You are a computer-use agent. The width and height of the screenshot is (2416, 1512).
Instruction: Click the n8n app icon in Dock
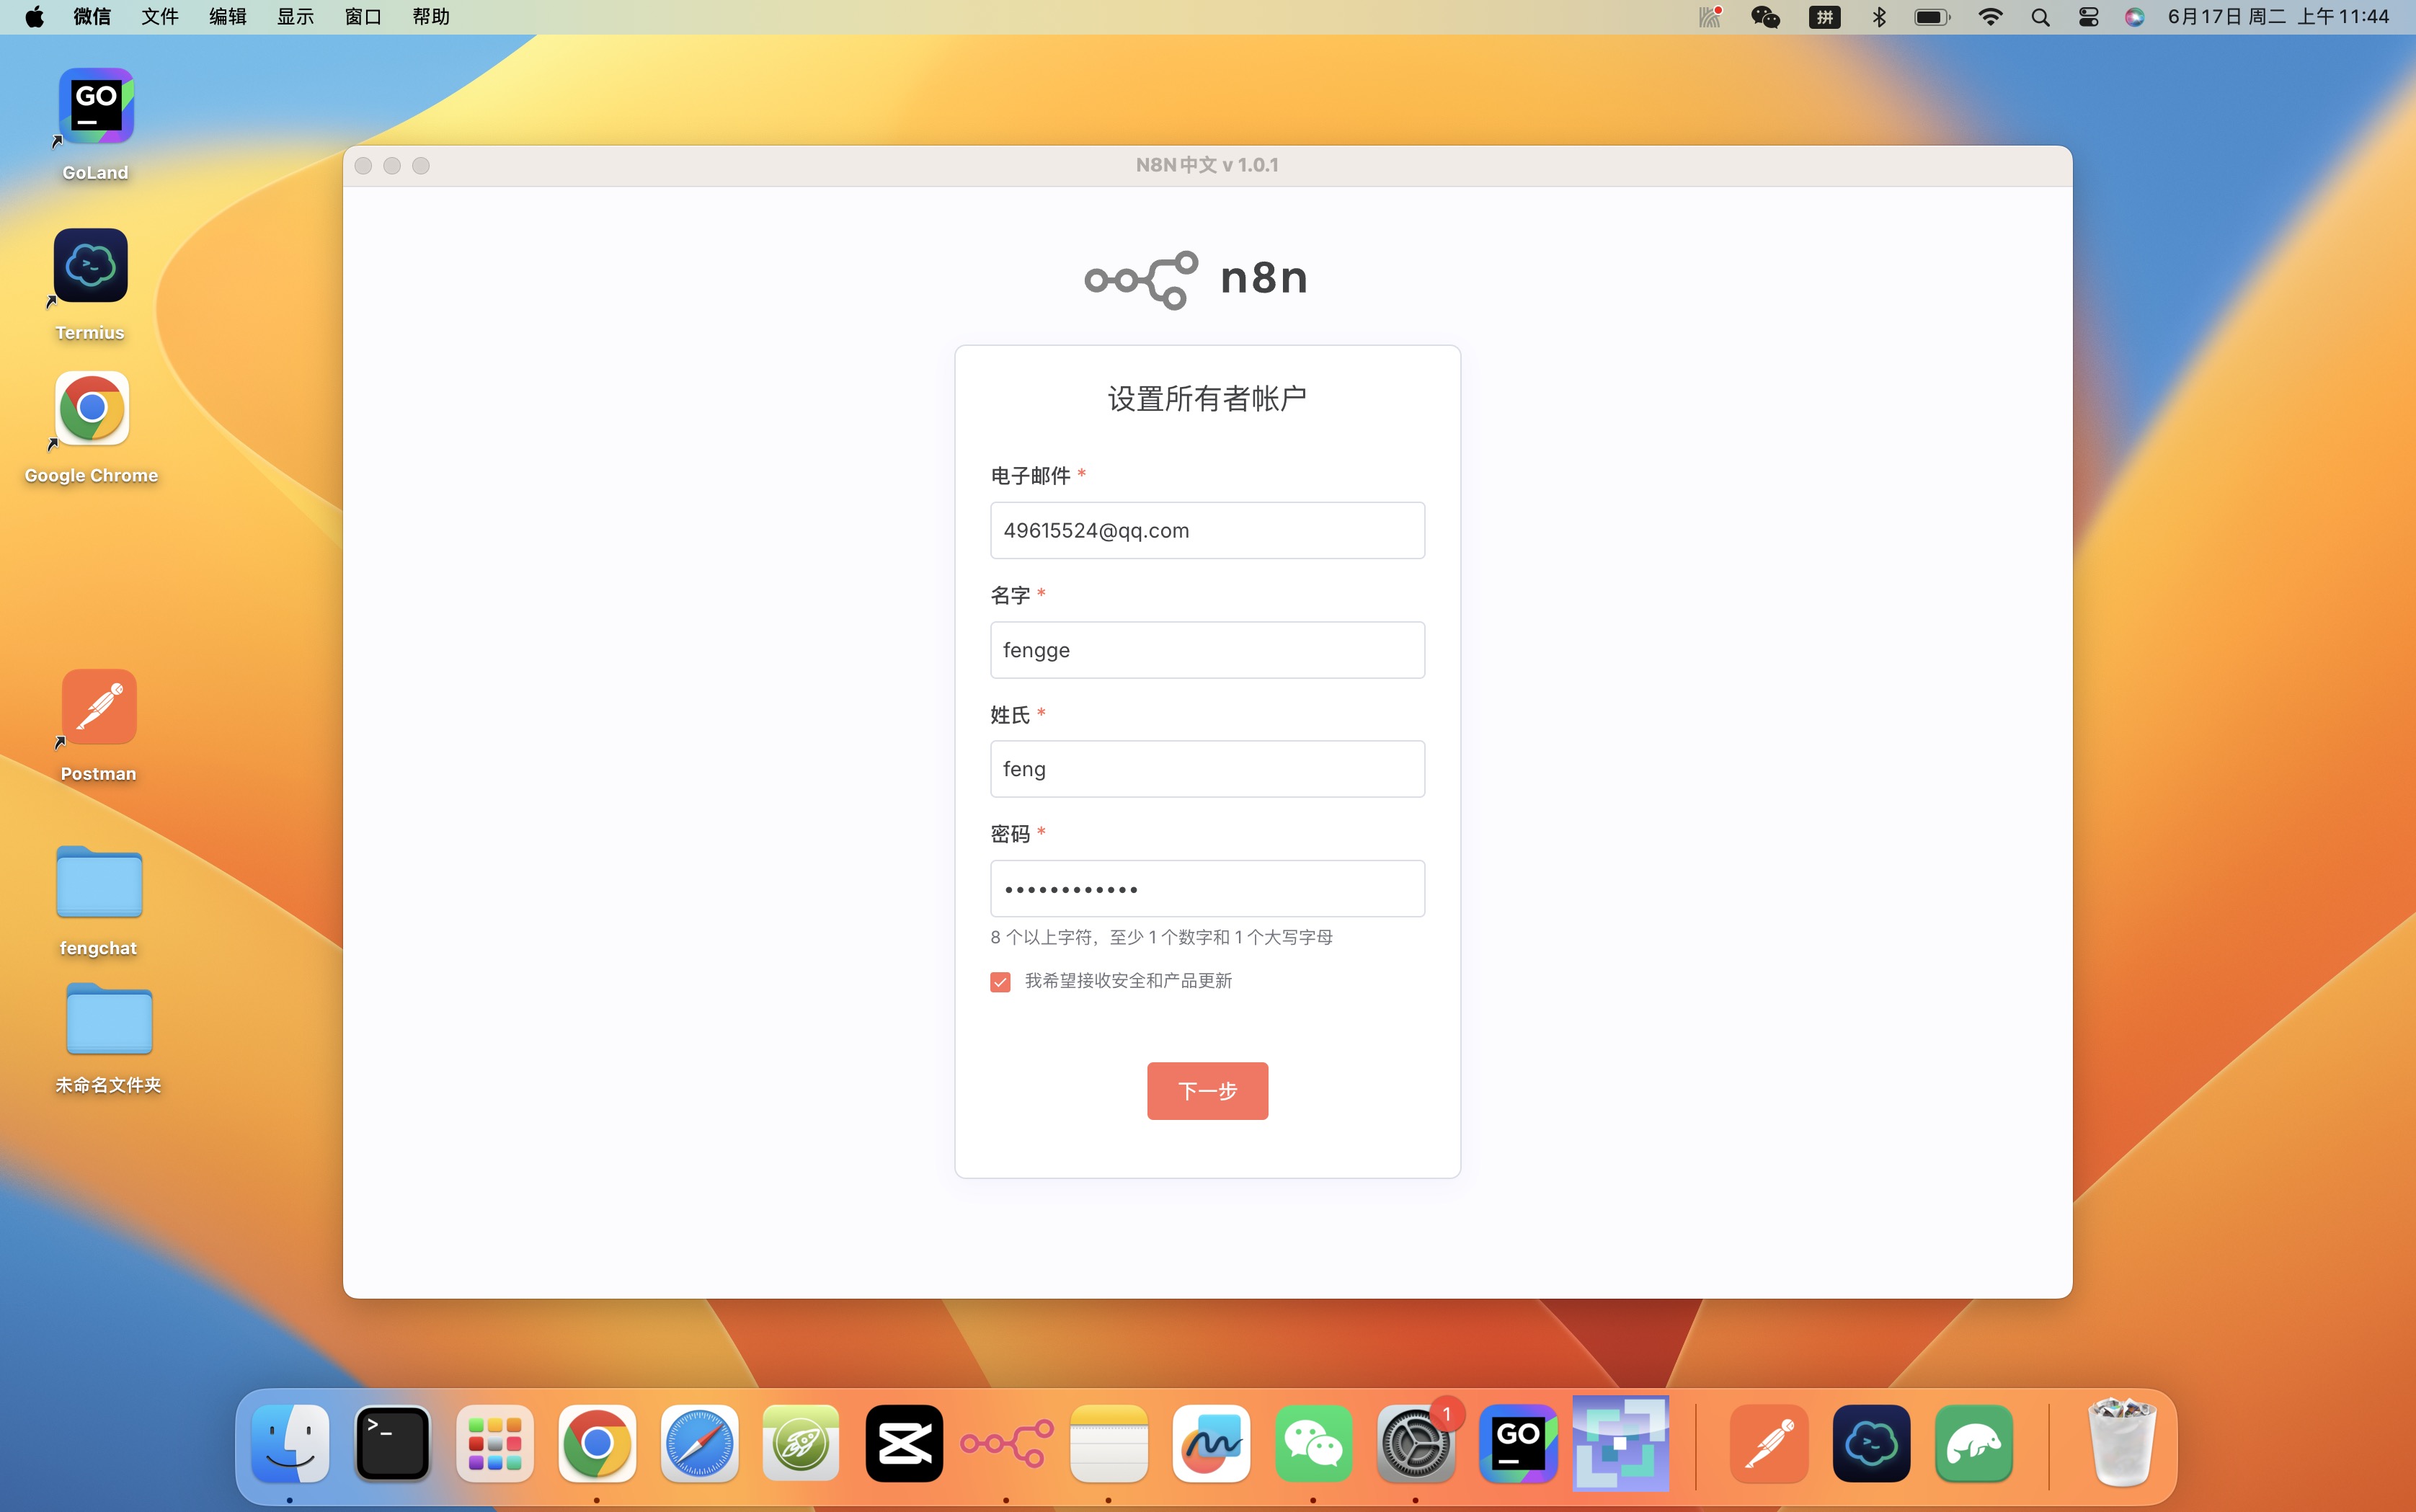pos(1006,1443)
